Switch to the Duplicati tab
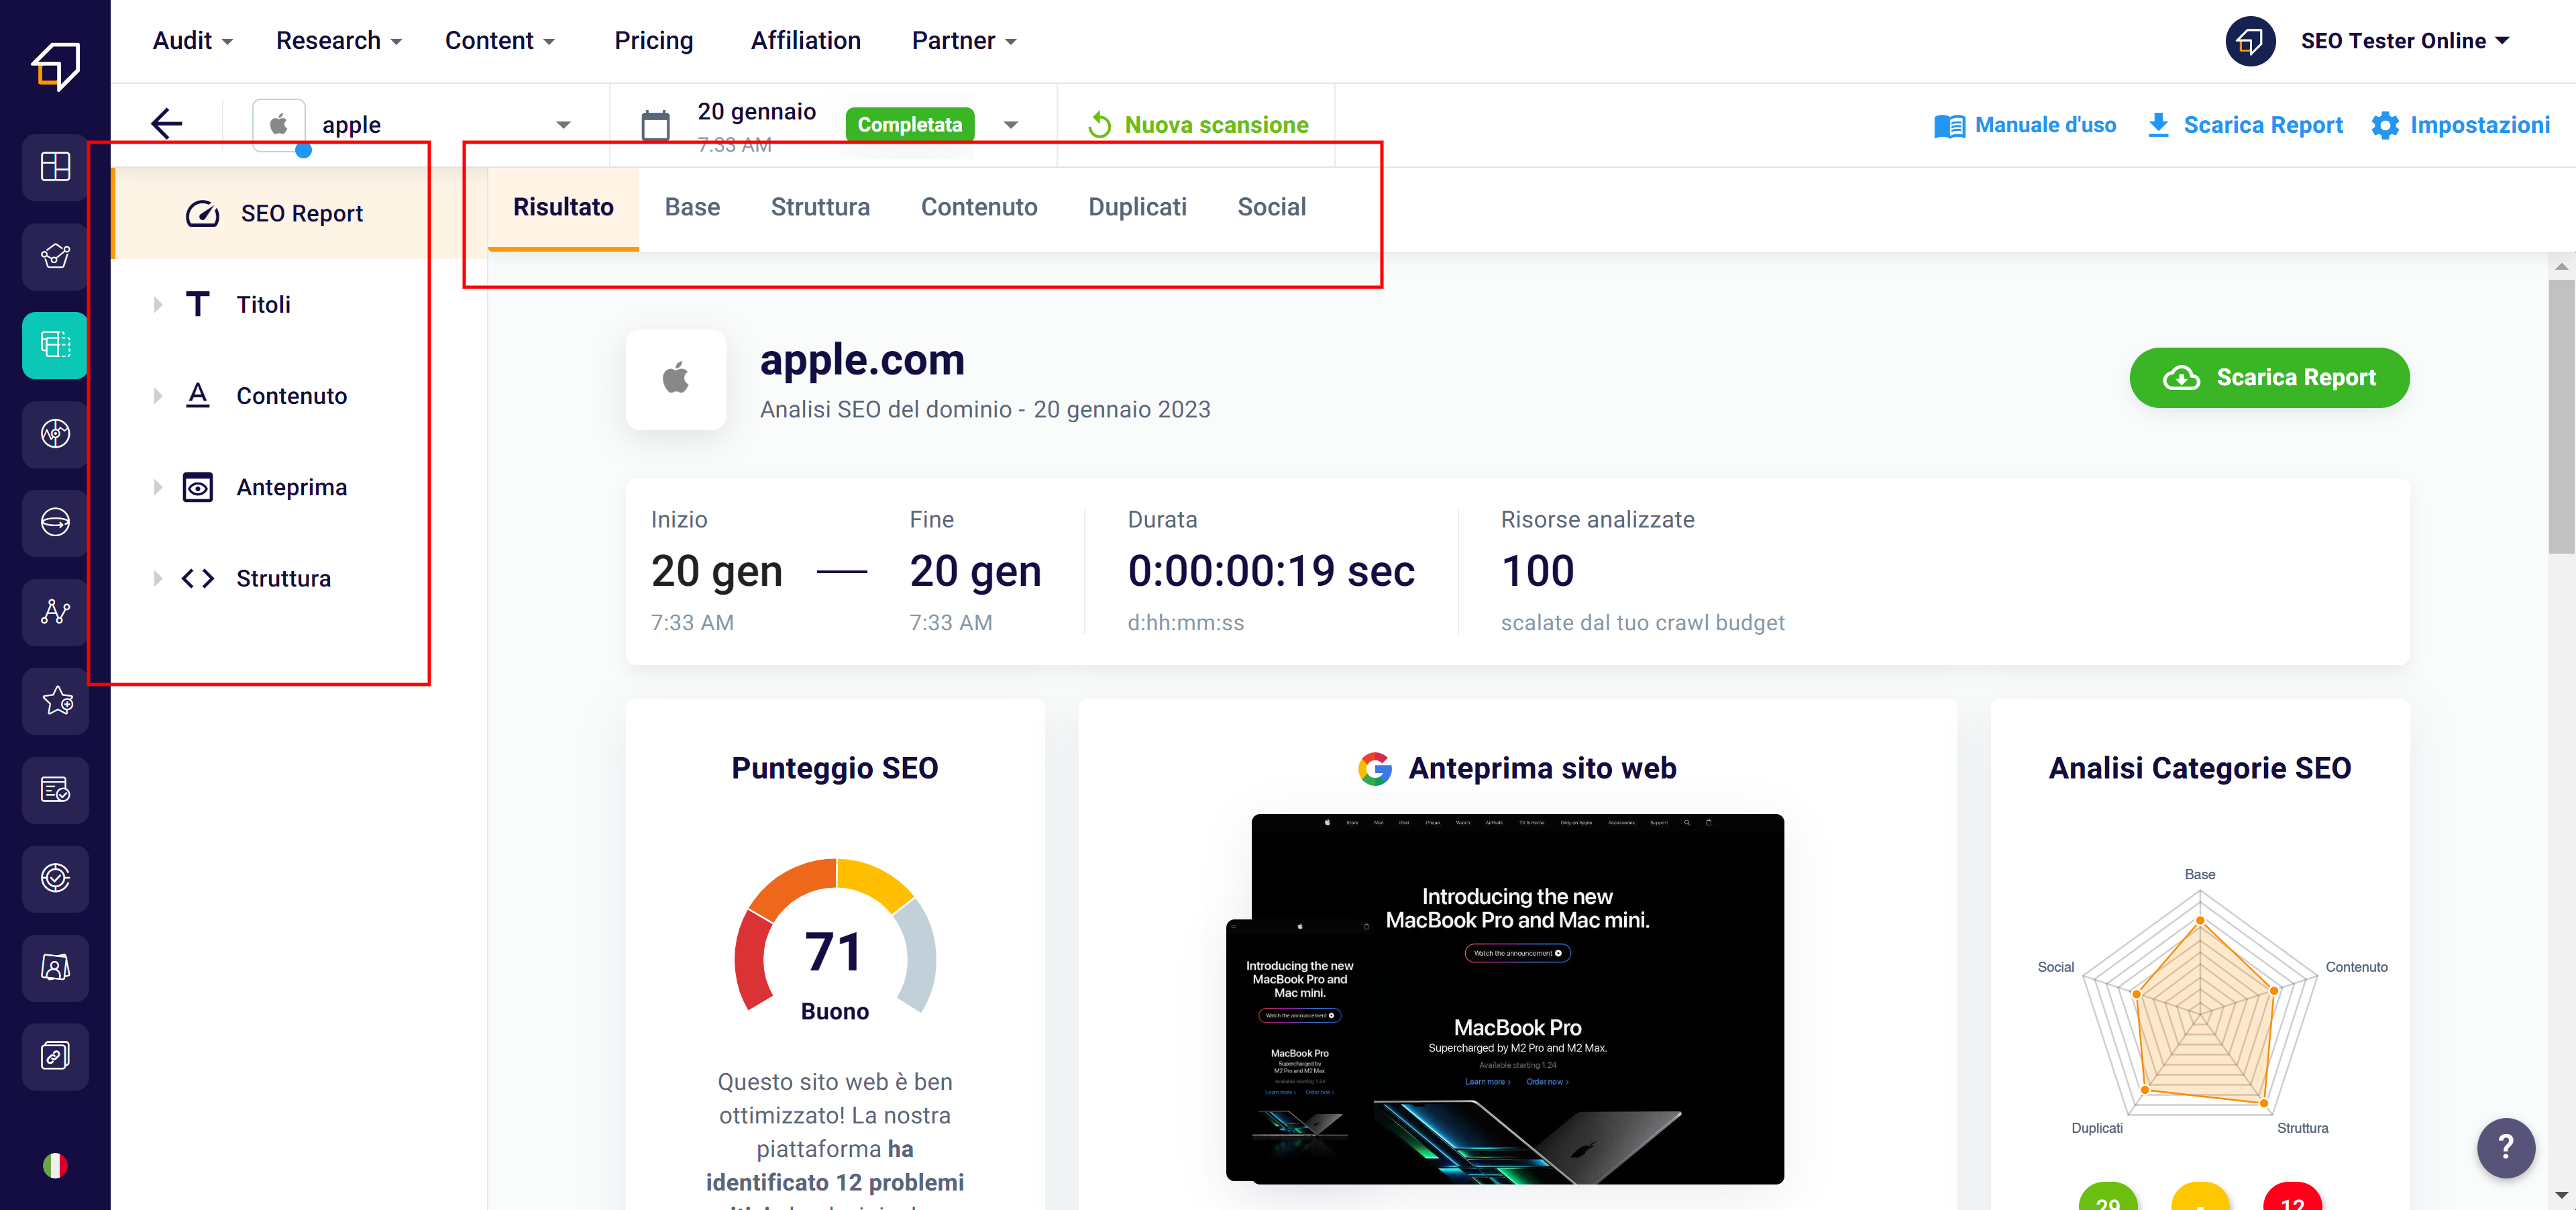The height and width of the screenshot is (1210, 2576). pos(1137,207)
